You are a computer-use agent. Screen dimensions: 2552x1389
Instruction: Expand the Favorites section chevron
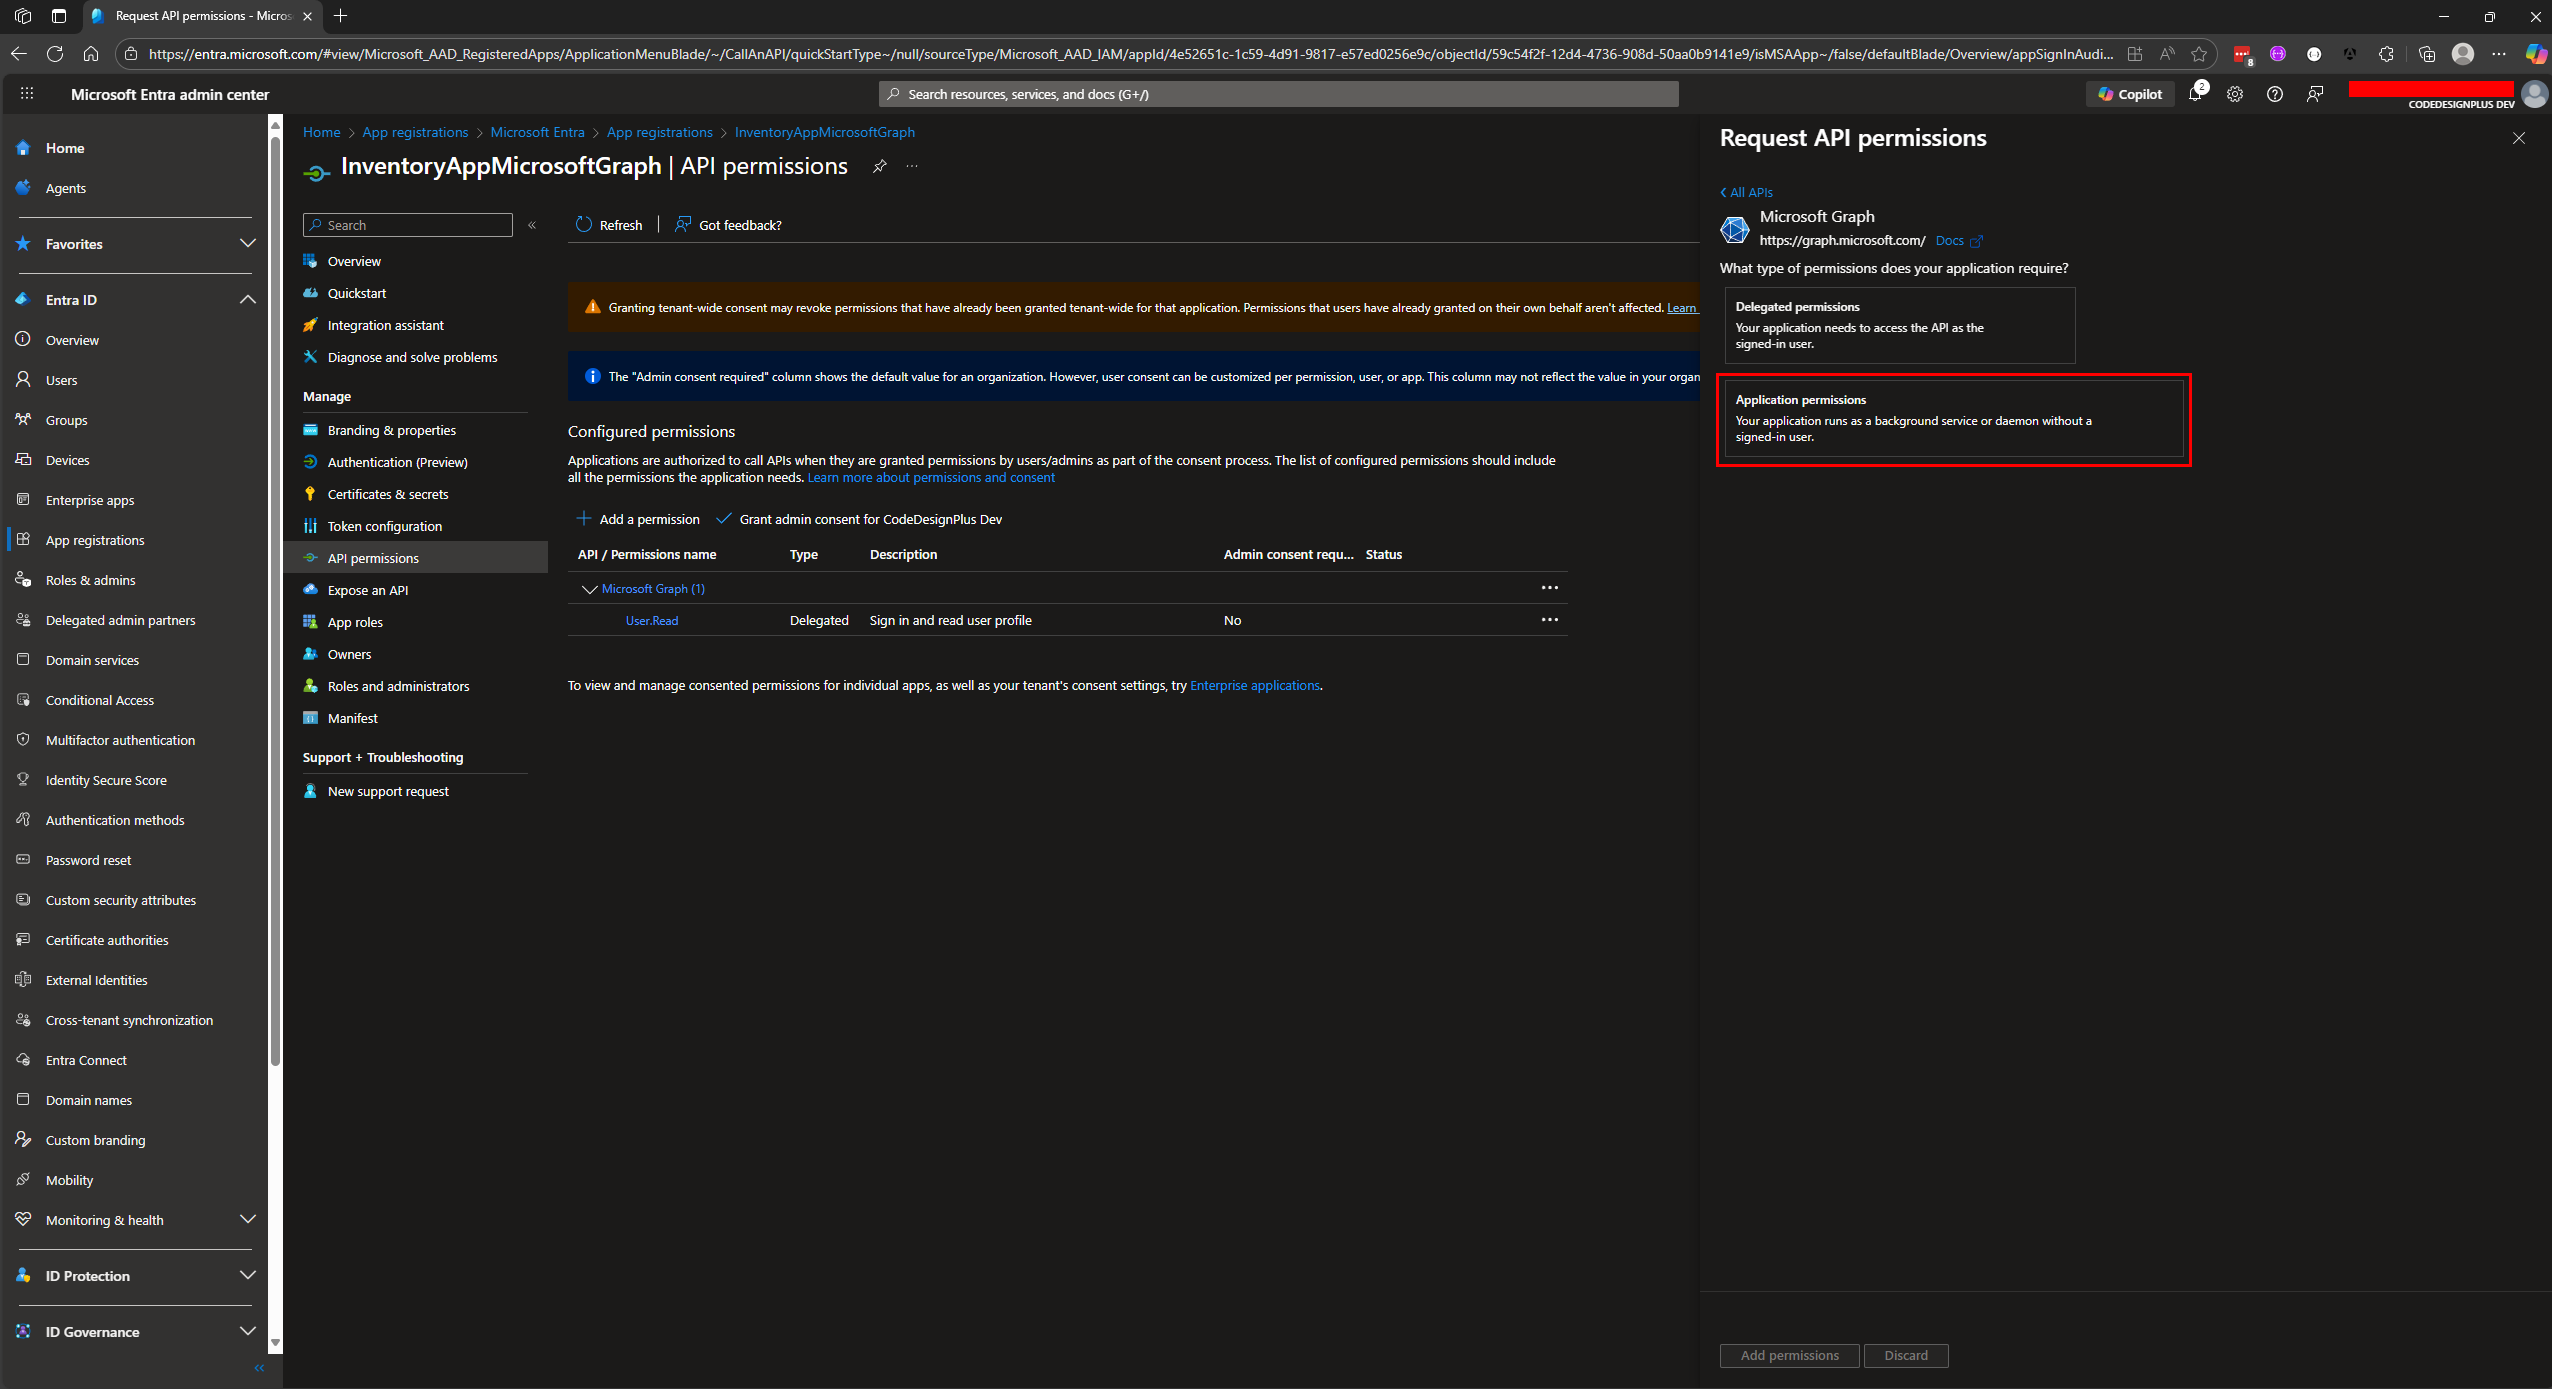tap(247, 243)
